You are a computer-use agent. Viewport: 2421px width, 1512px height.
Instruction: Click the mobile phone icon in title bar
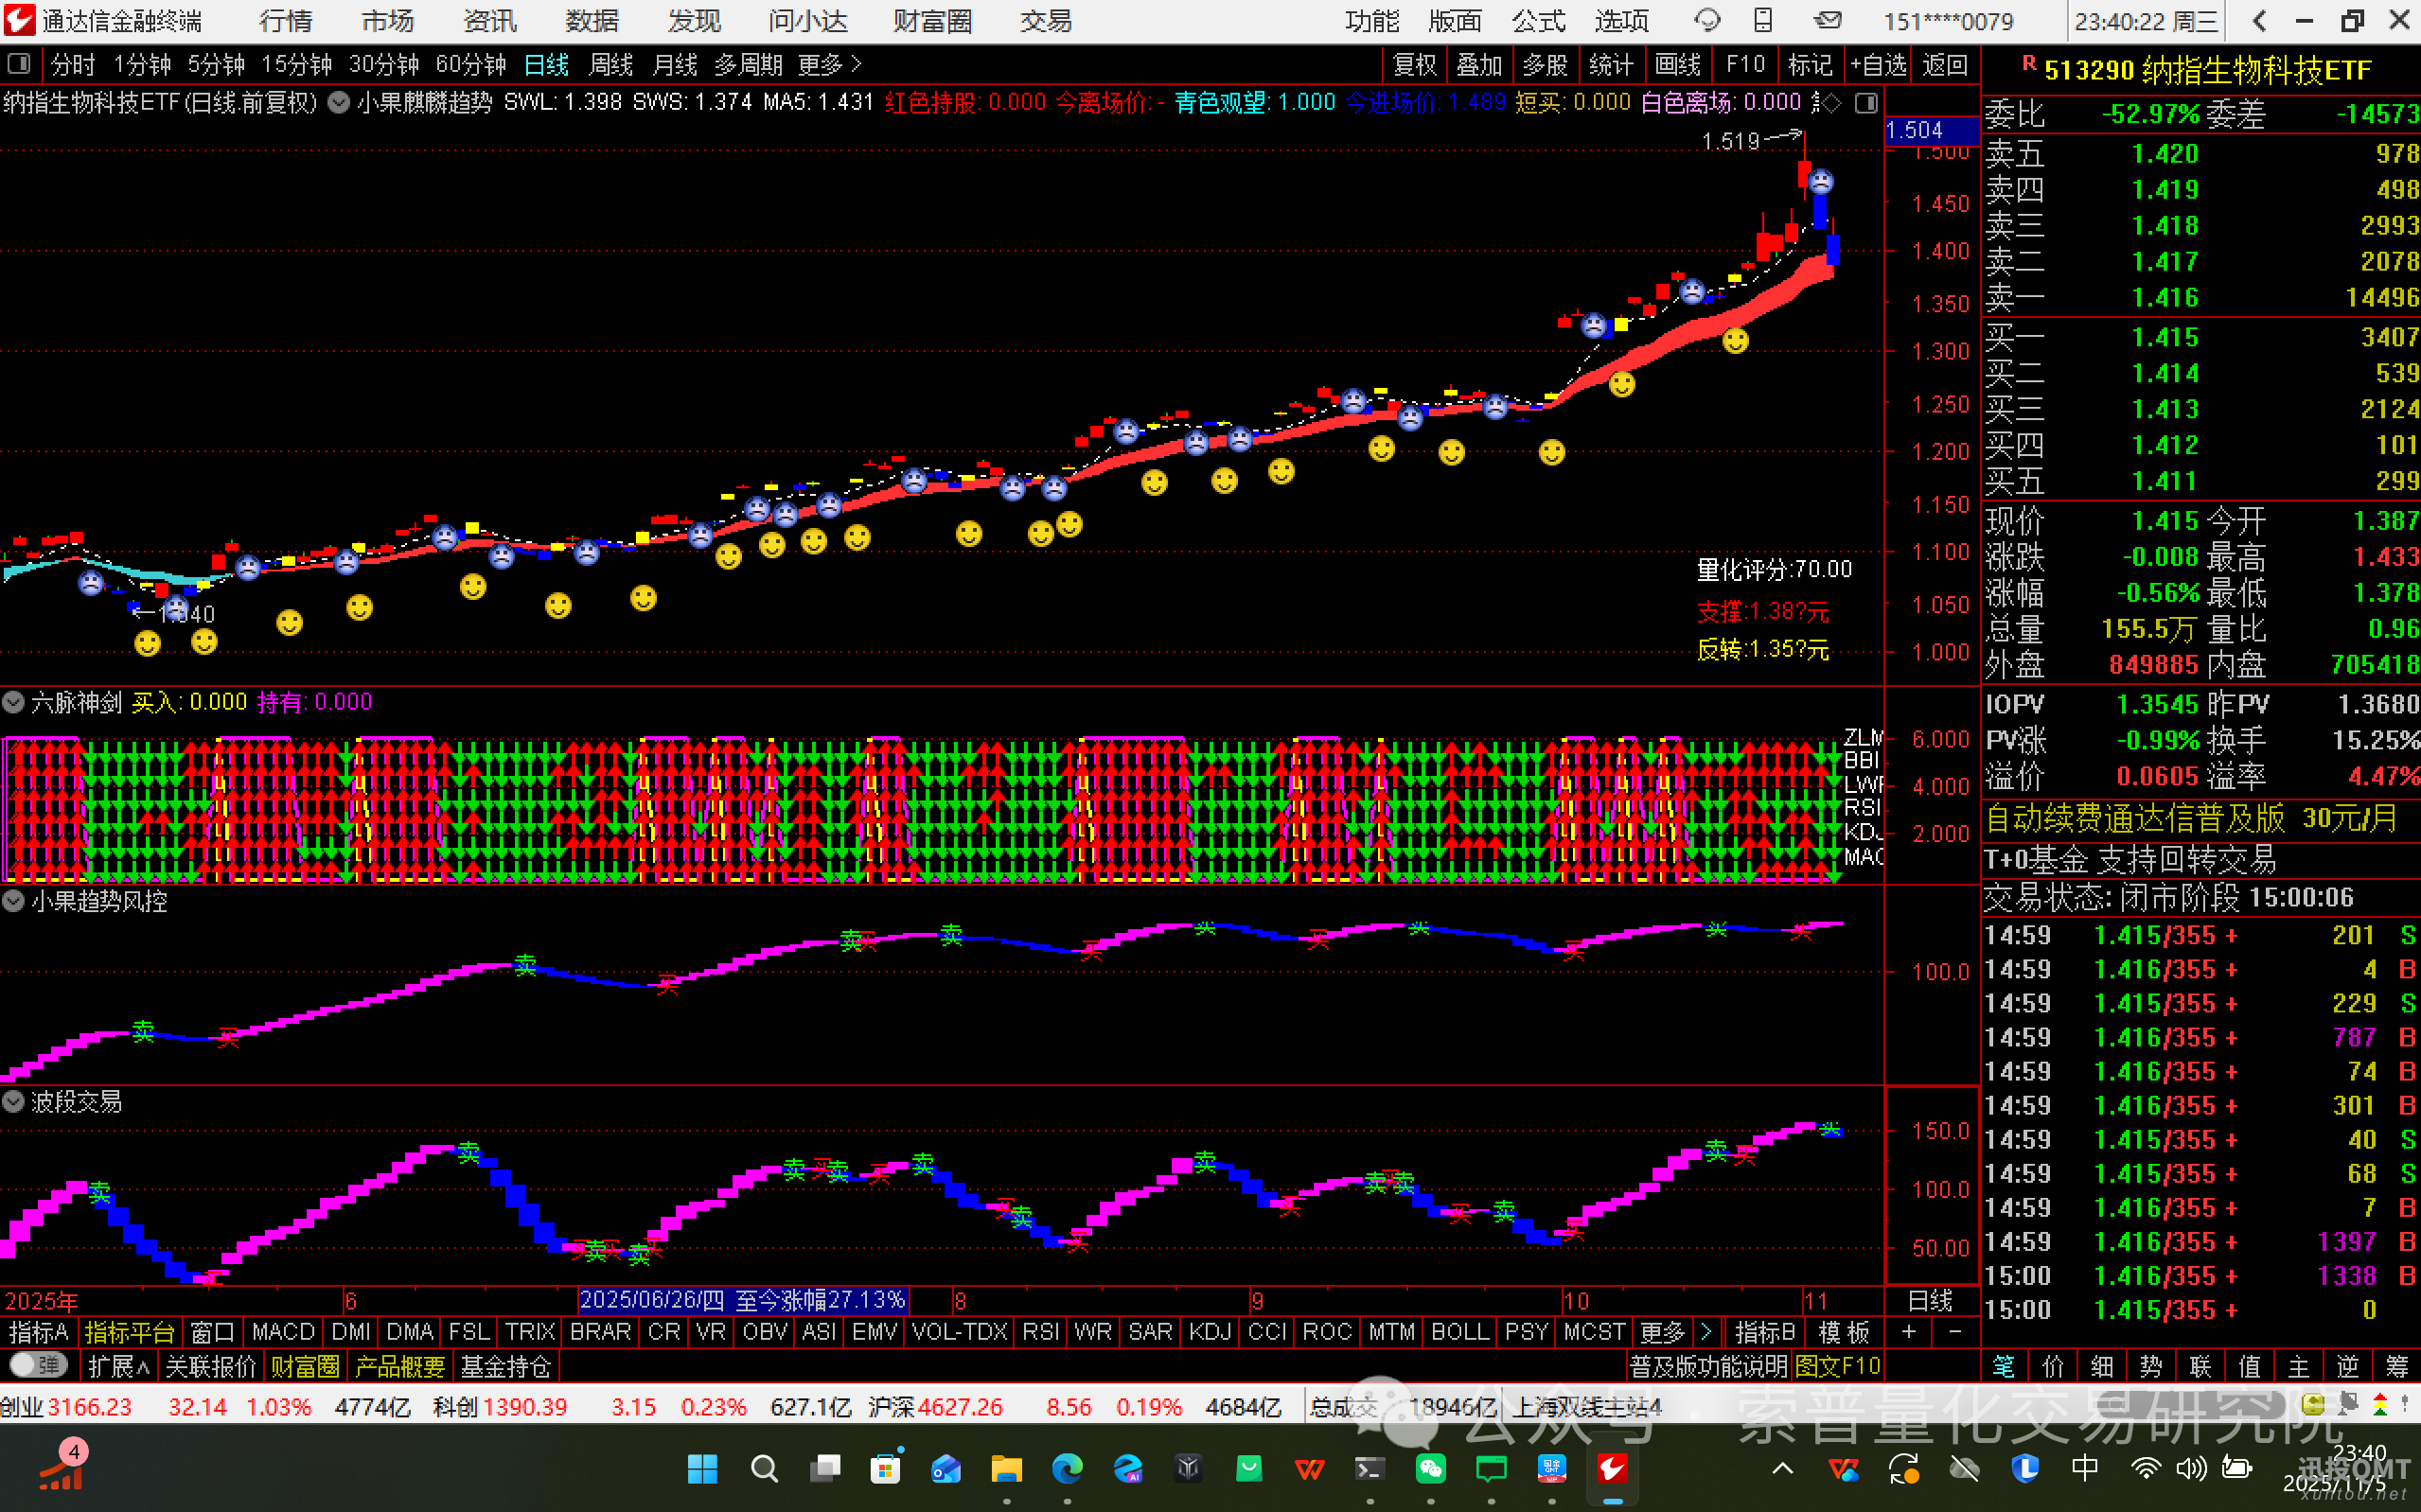(1763, 20)
